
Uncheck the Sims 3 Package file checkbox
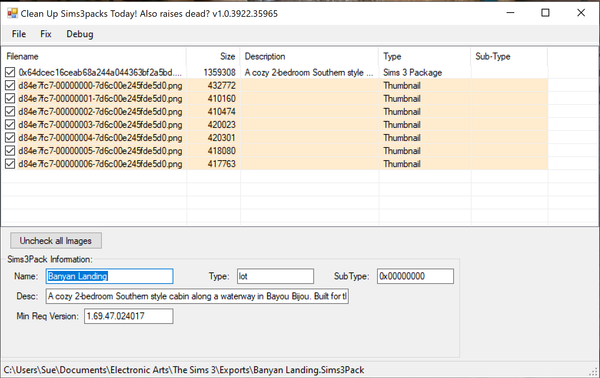pos(10,72)
